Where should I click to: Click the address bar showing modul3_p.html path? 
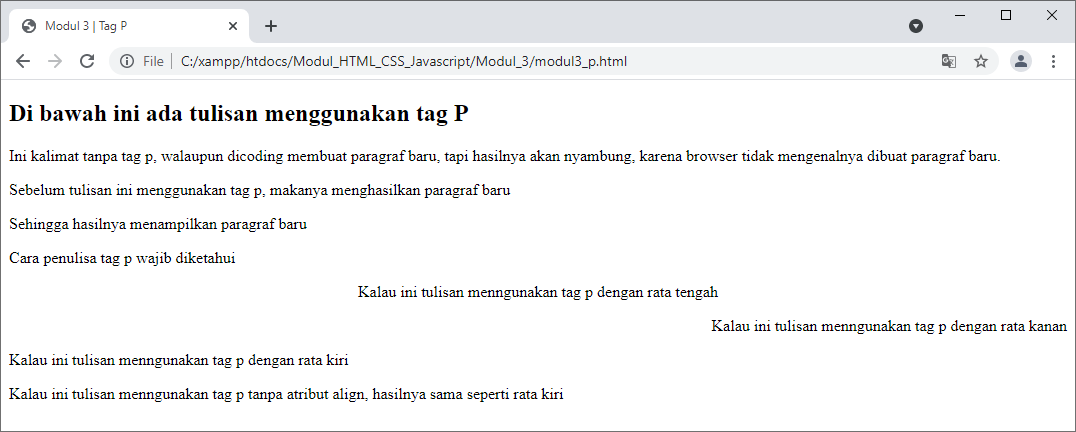click(500, 62)
